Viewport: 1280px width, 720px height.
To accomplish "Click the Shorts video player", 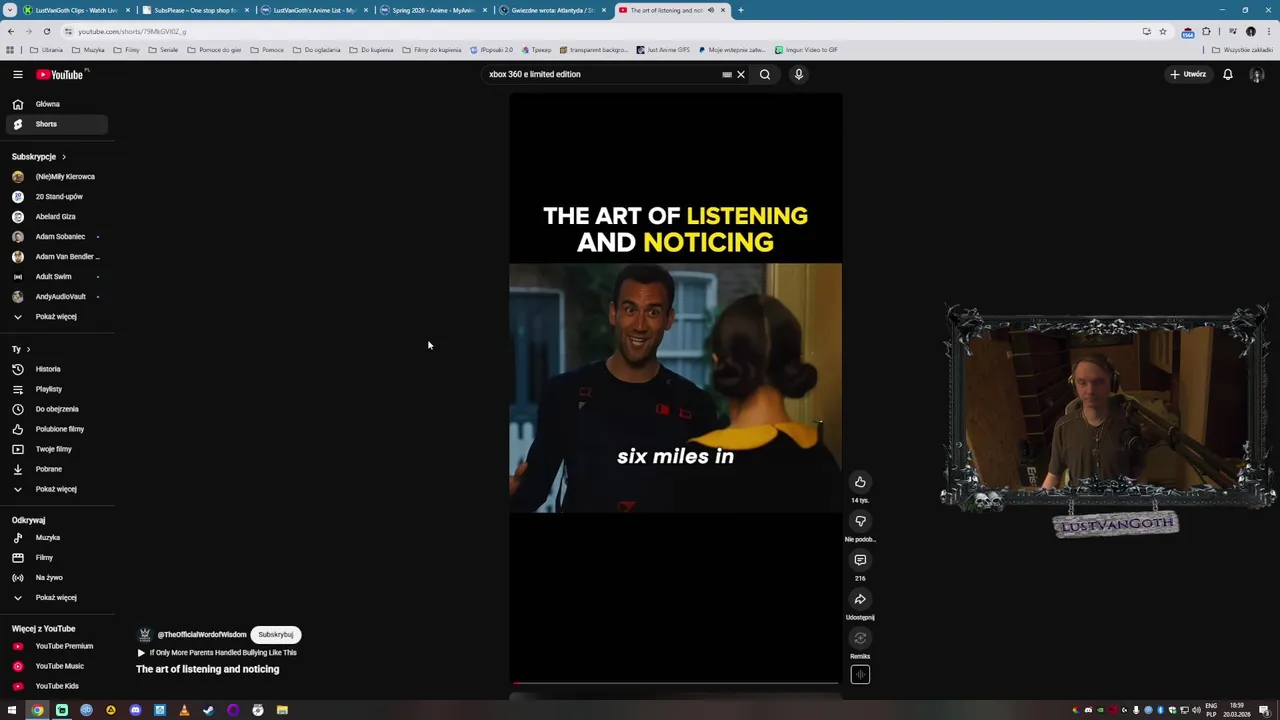I will pos(675,388).
